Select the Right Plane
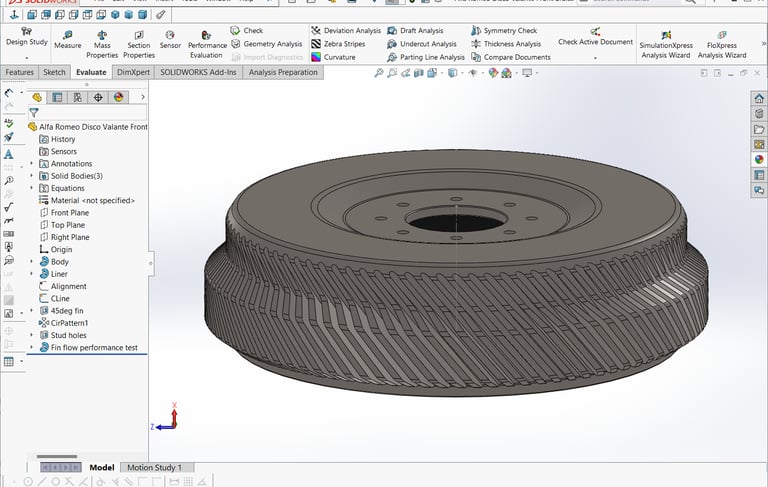This screenshot has width=768, height=487. (64, 237)
